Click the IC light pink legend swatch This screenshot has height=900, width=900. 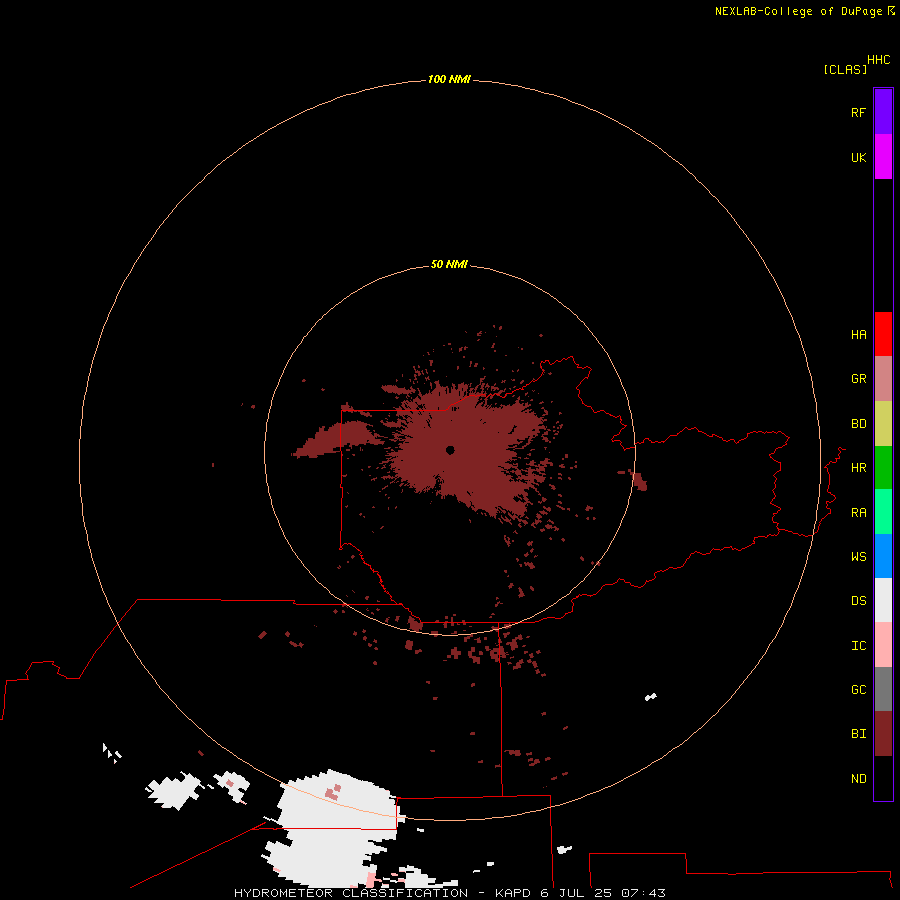(883, 645)
